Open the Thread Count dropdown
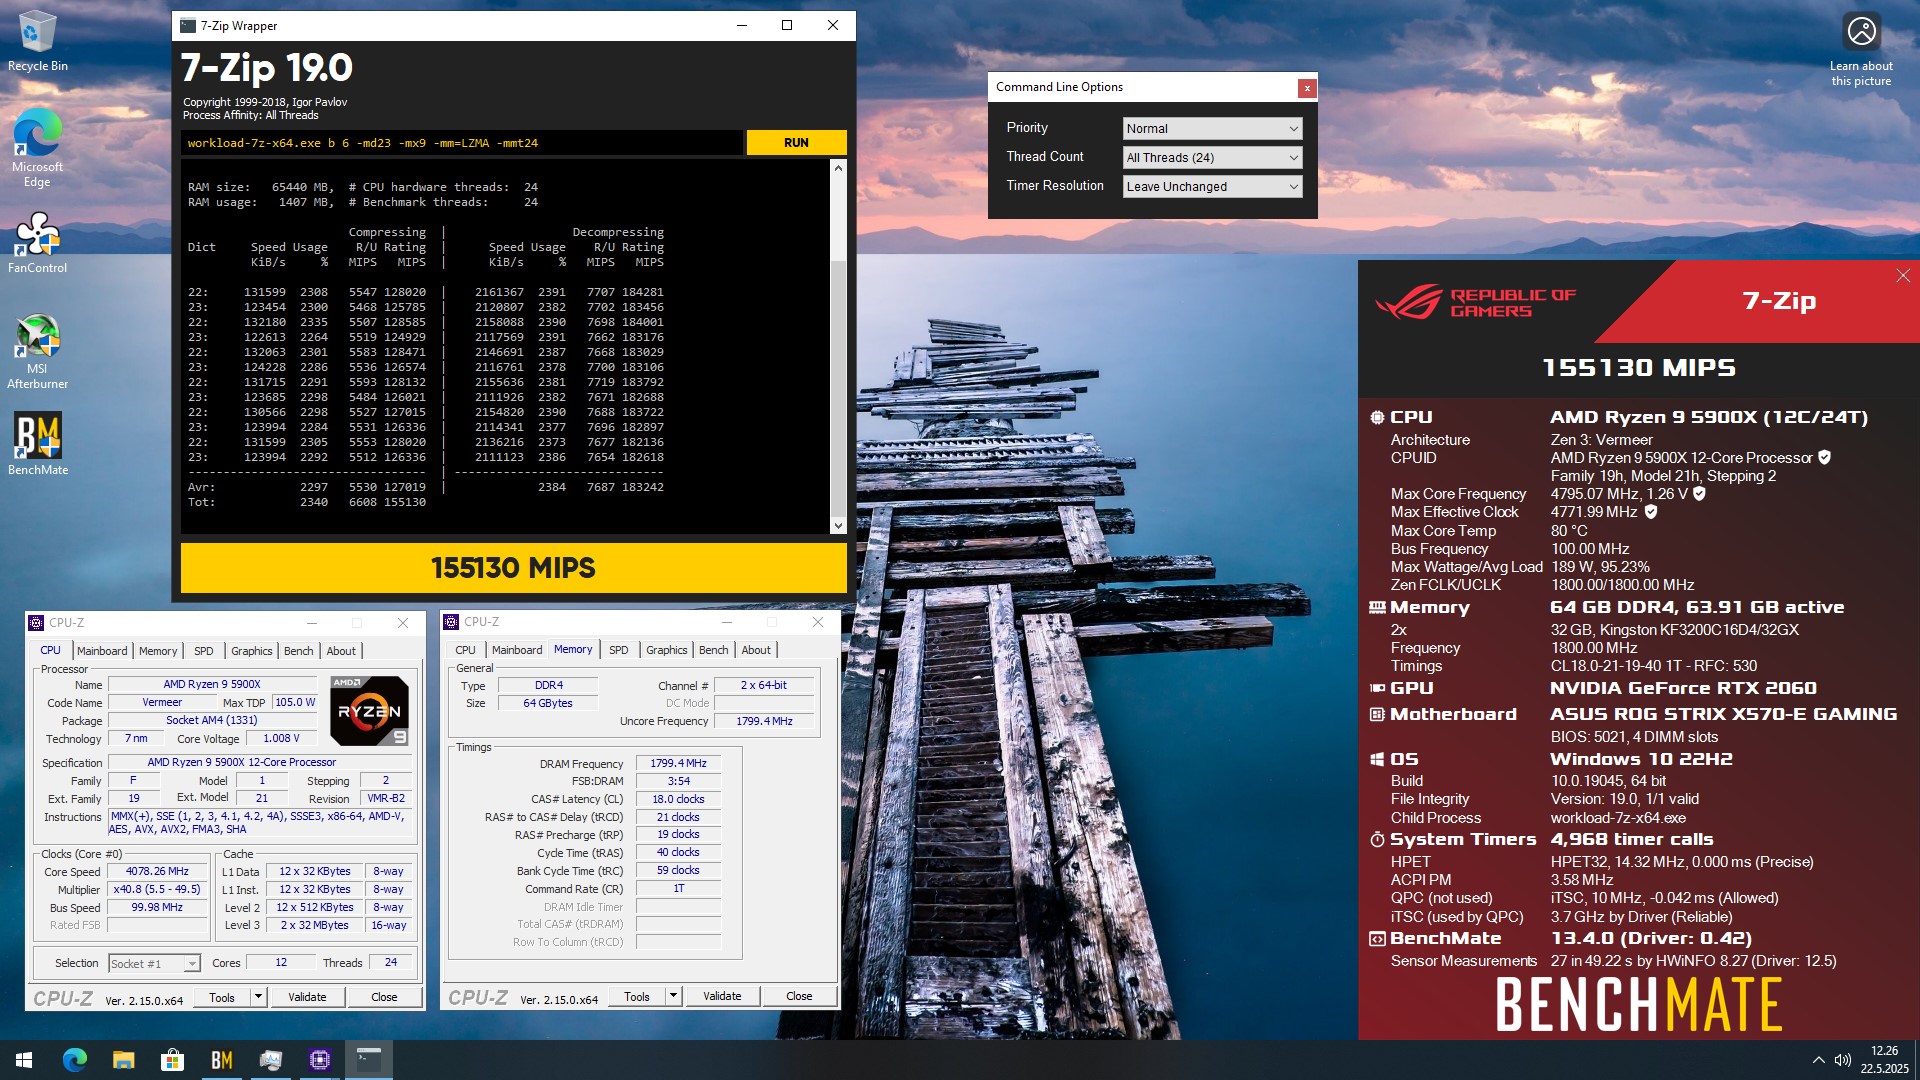This screenshot has width=1920, height=1080. point(1212,158)
